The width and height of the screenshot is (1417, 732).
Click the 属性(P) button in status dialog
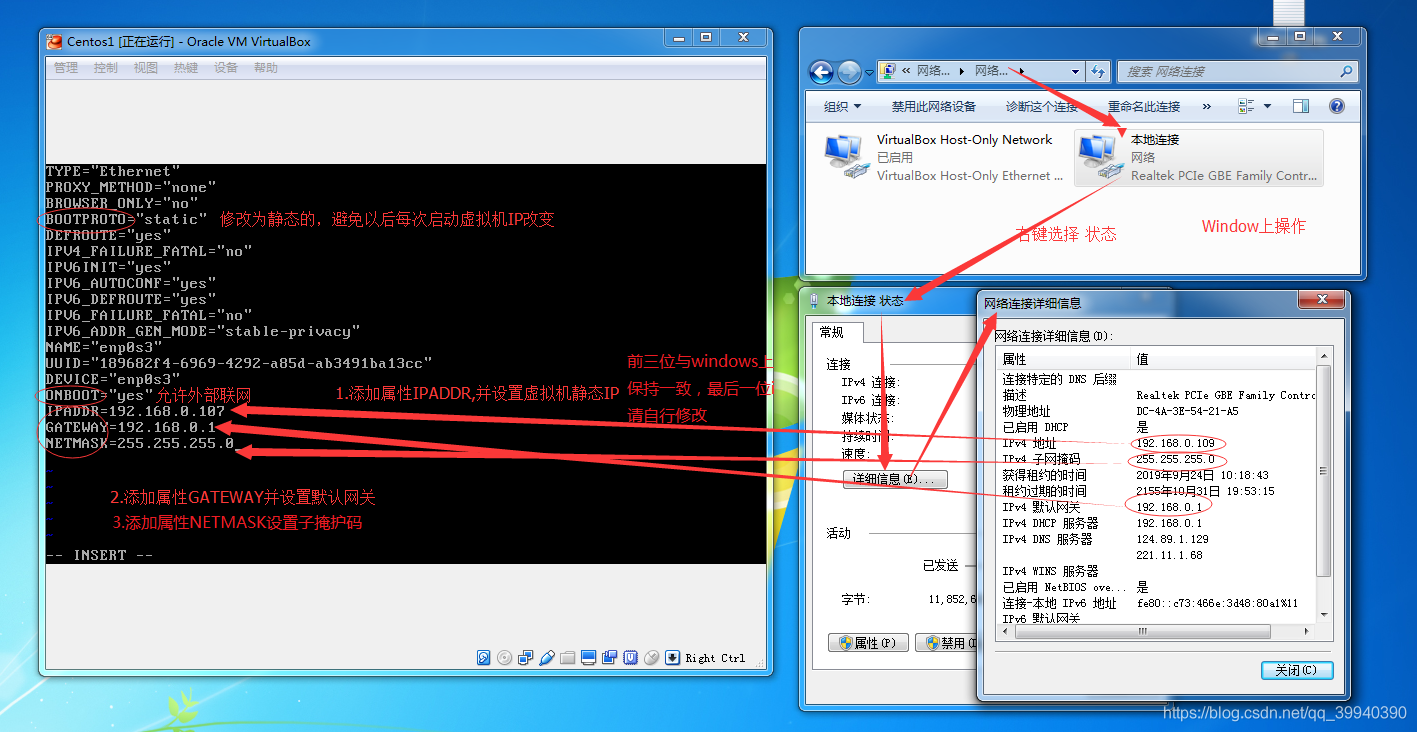point(867,643)
